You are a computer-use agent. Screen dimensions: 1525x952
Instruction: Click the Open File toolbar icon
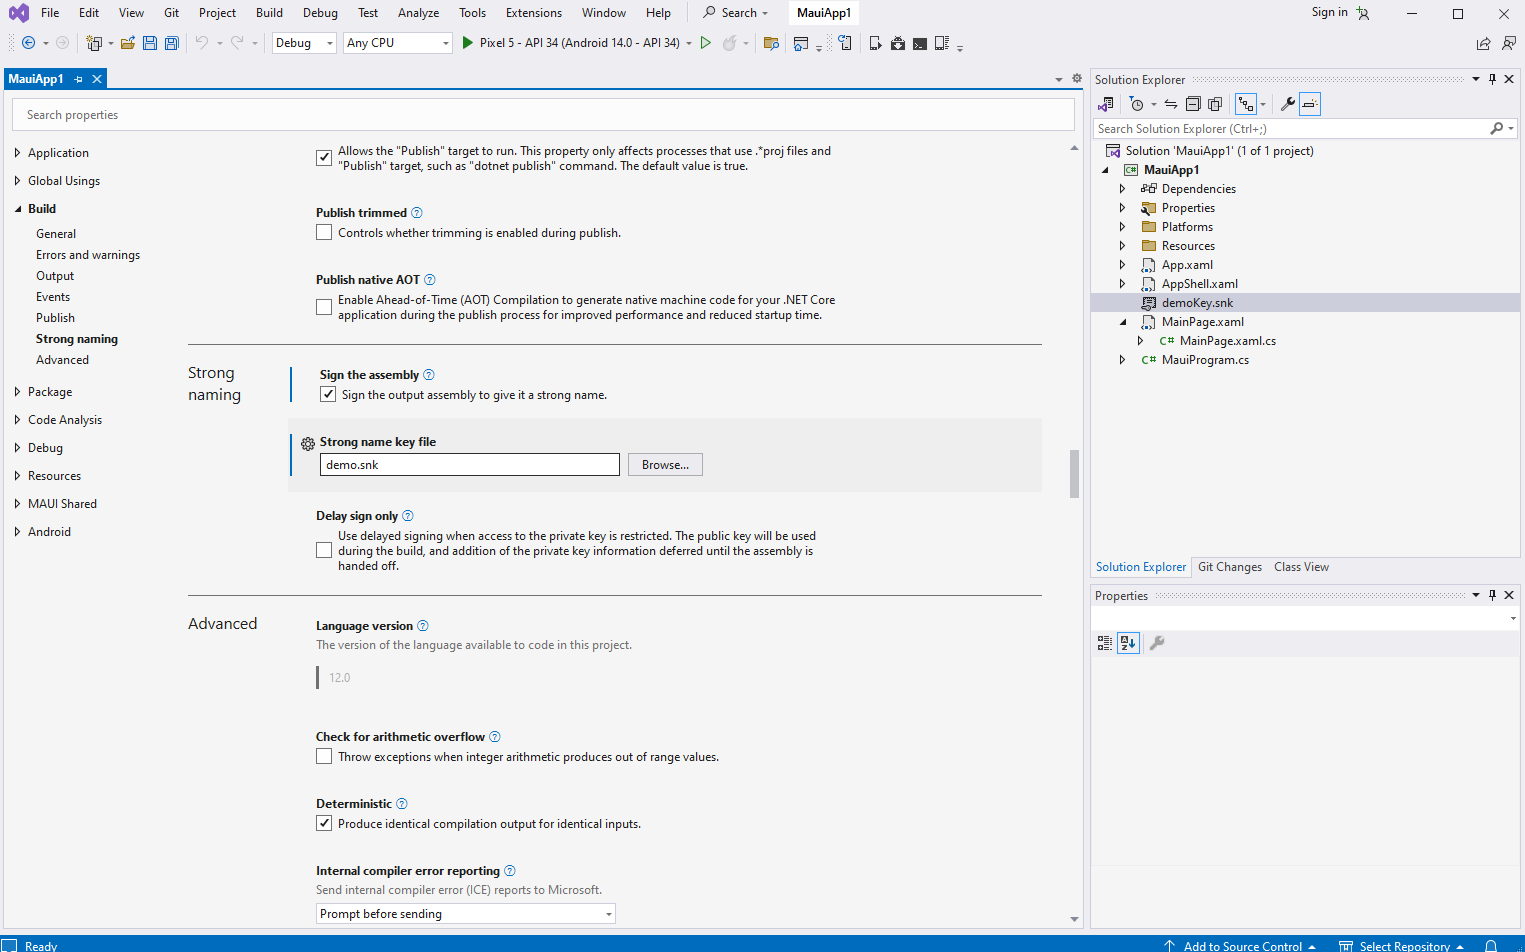point(128,43)
